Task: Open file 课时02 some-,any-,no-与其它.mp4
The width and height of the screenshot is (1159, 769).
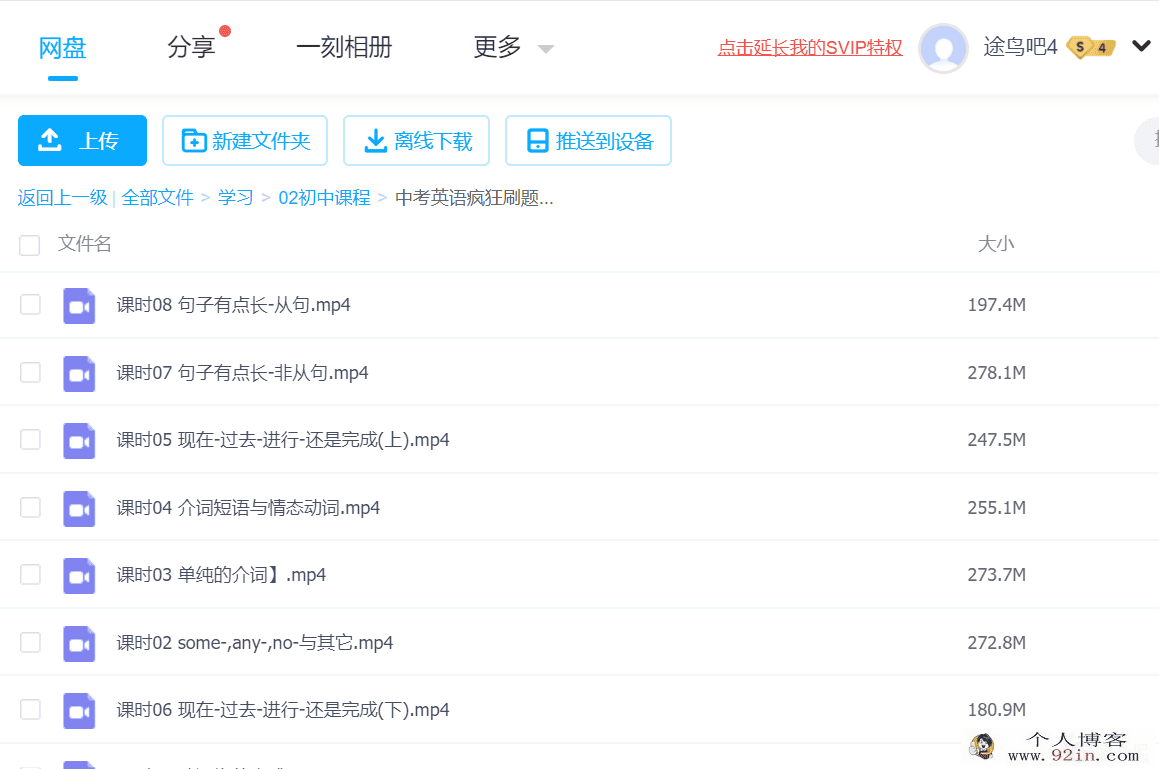Action: (x=255, y=643)
